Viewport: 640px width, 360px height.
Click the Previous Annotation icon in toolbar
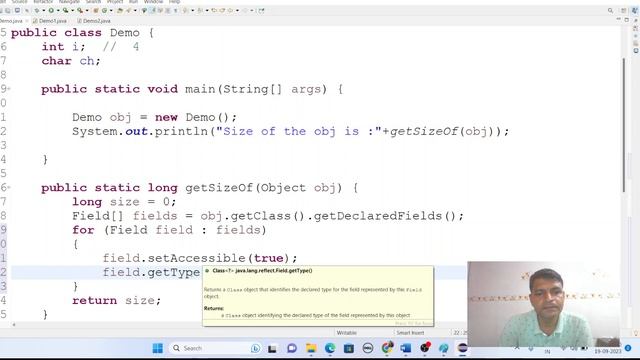pos(200,10)
